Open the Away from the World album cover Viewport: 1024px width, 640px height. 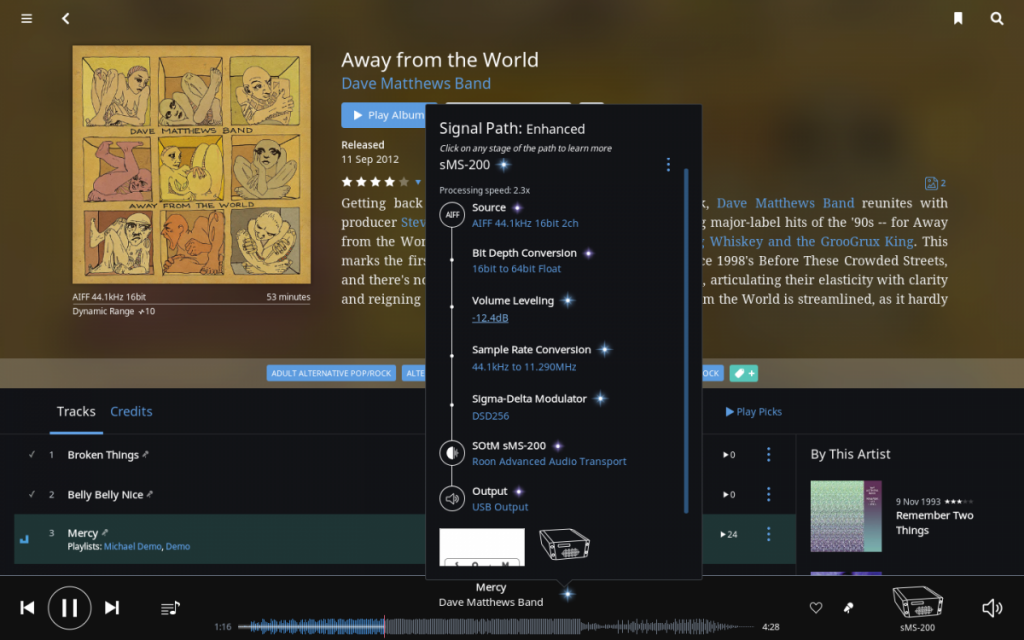point(191,165)
